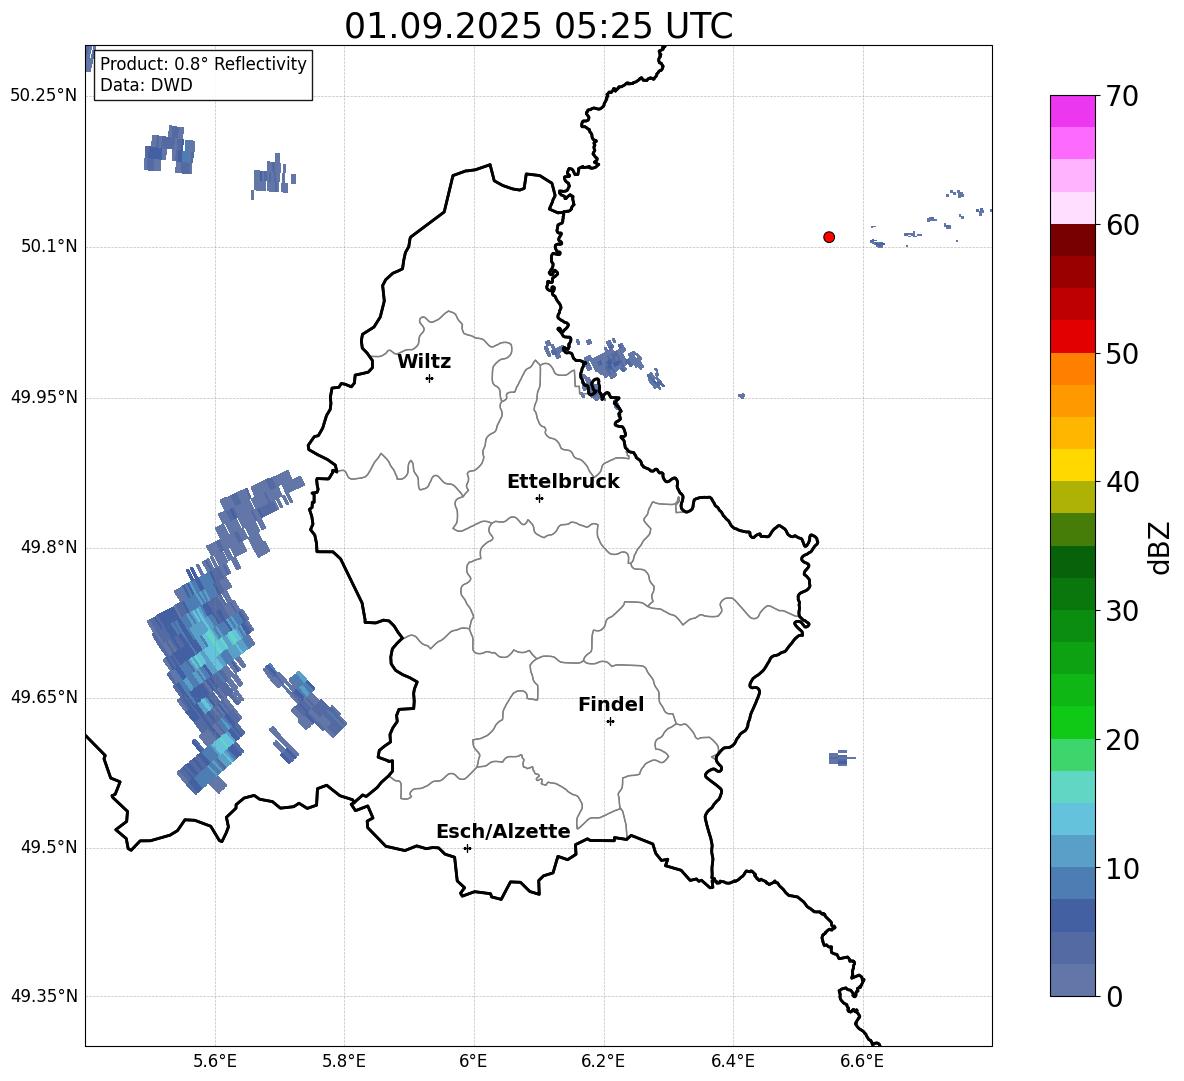
Task: Click the dark red colorbar swatch below 60
Action: 1072,240
